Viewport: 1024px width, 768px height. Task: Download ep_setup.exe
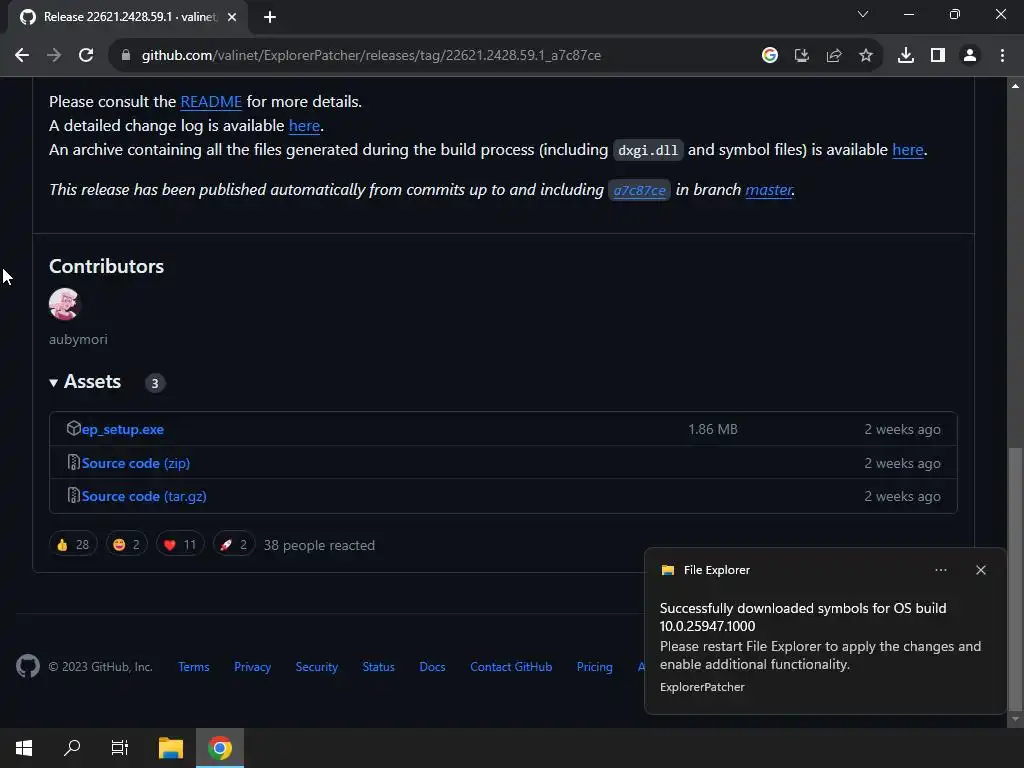pyautogui.click(x=123, y=430)
